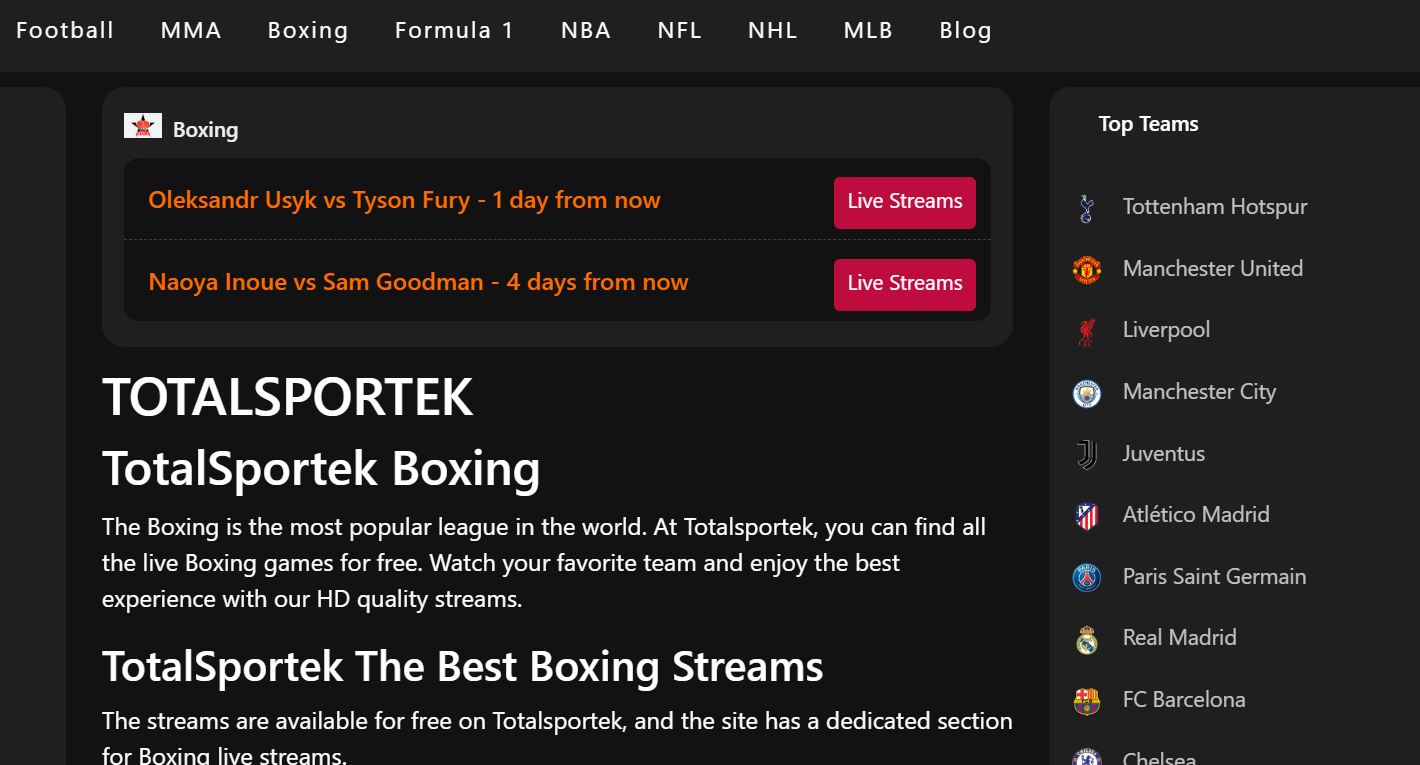Open the Tottenham Hotspur team link
Viewport: 1420px width, 765px height.
1215,207
